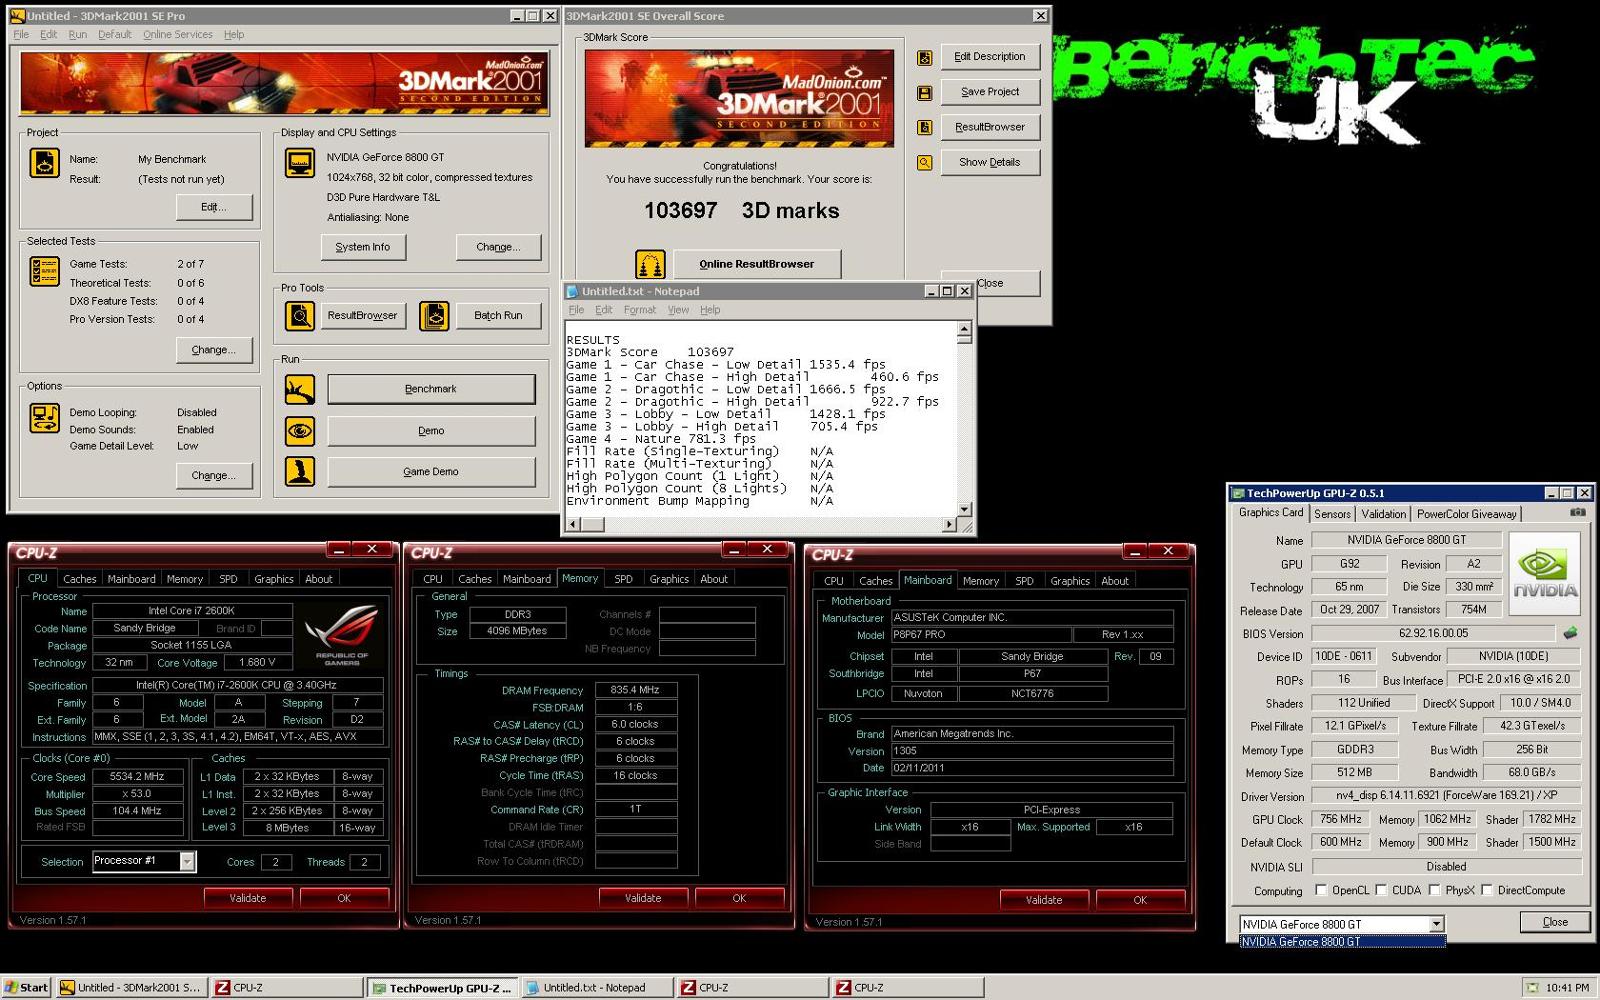
Task: Click the Save Project floppy icon
Action: [925, 93]
